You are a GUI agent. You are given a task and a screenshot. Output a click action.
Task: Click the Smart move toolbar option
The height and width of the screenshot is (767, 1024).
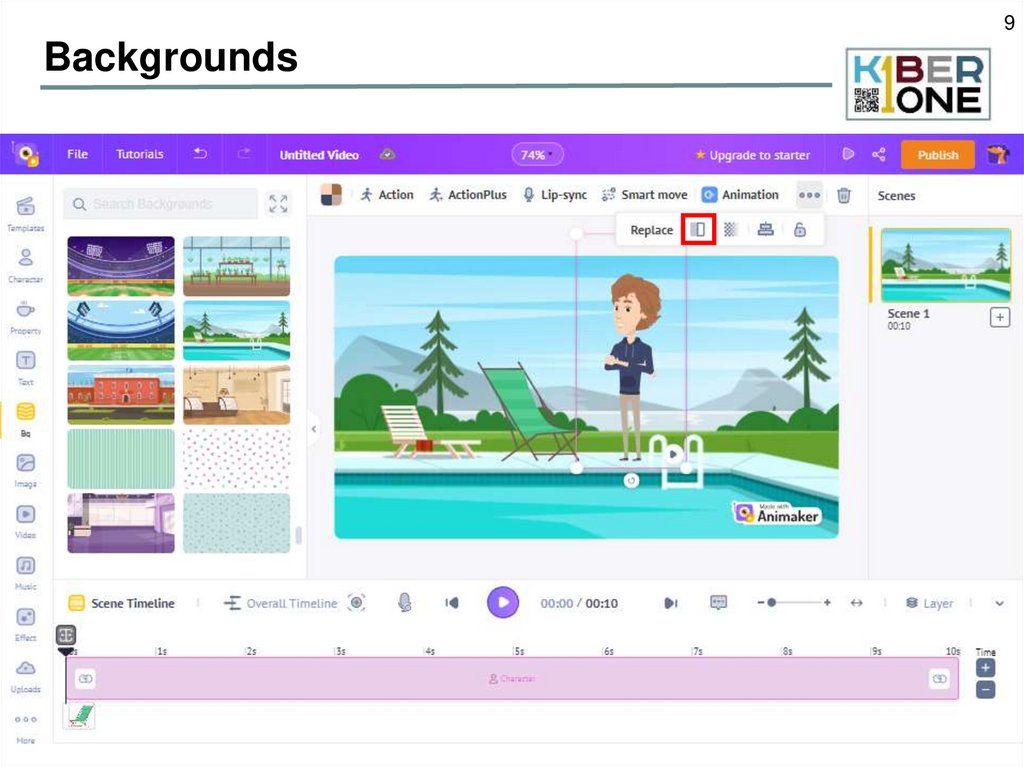645,195
